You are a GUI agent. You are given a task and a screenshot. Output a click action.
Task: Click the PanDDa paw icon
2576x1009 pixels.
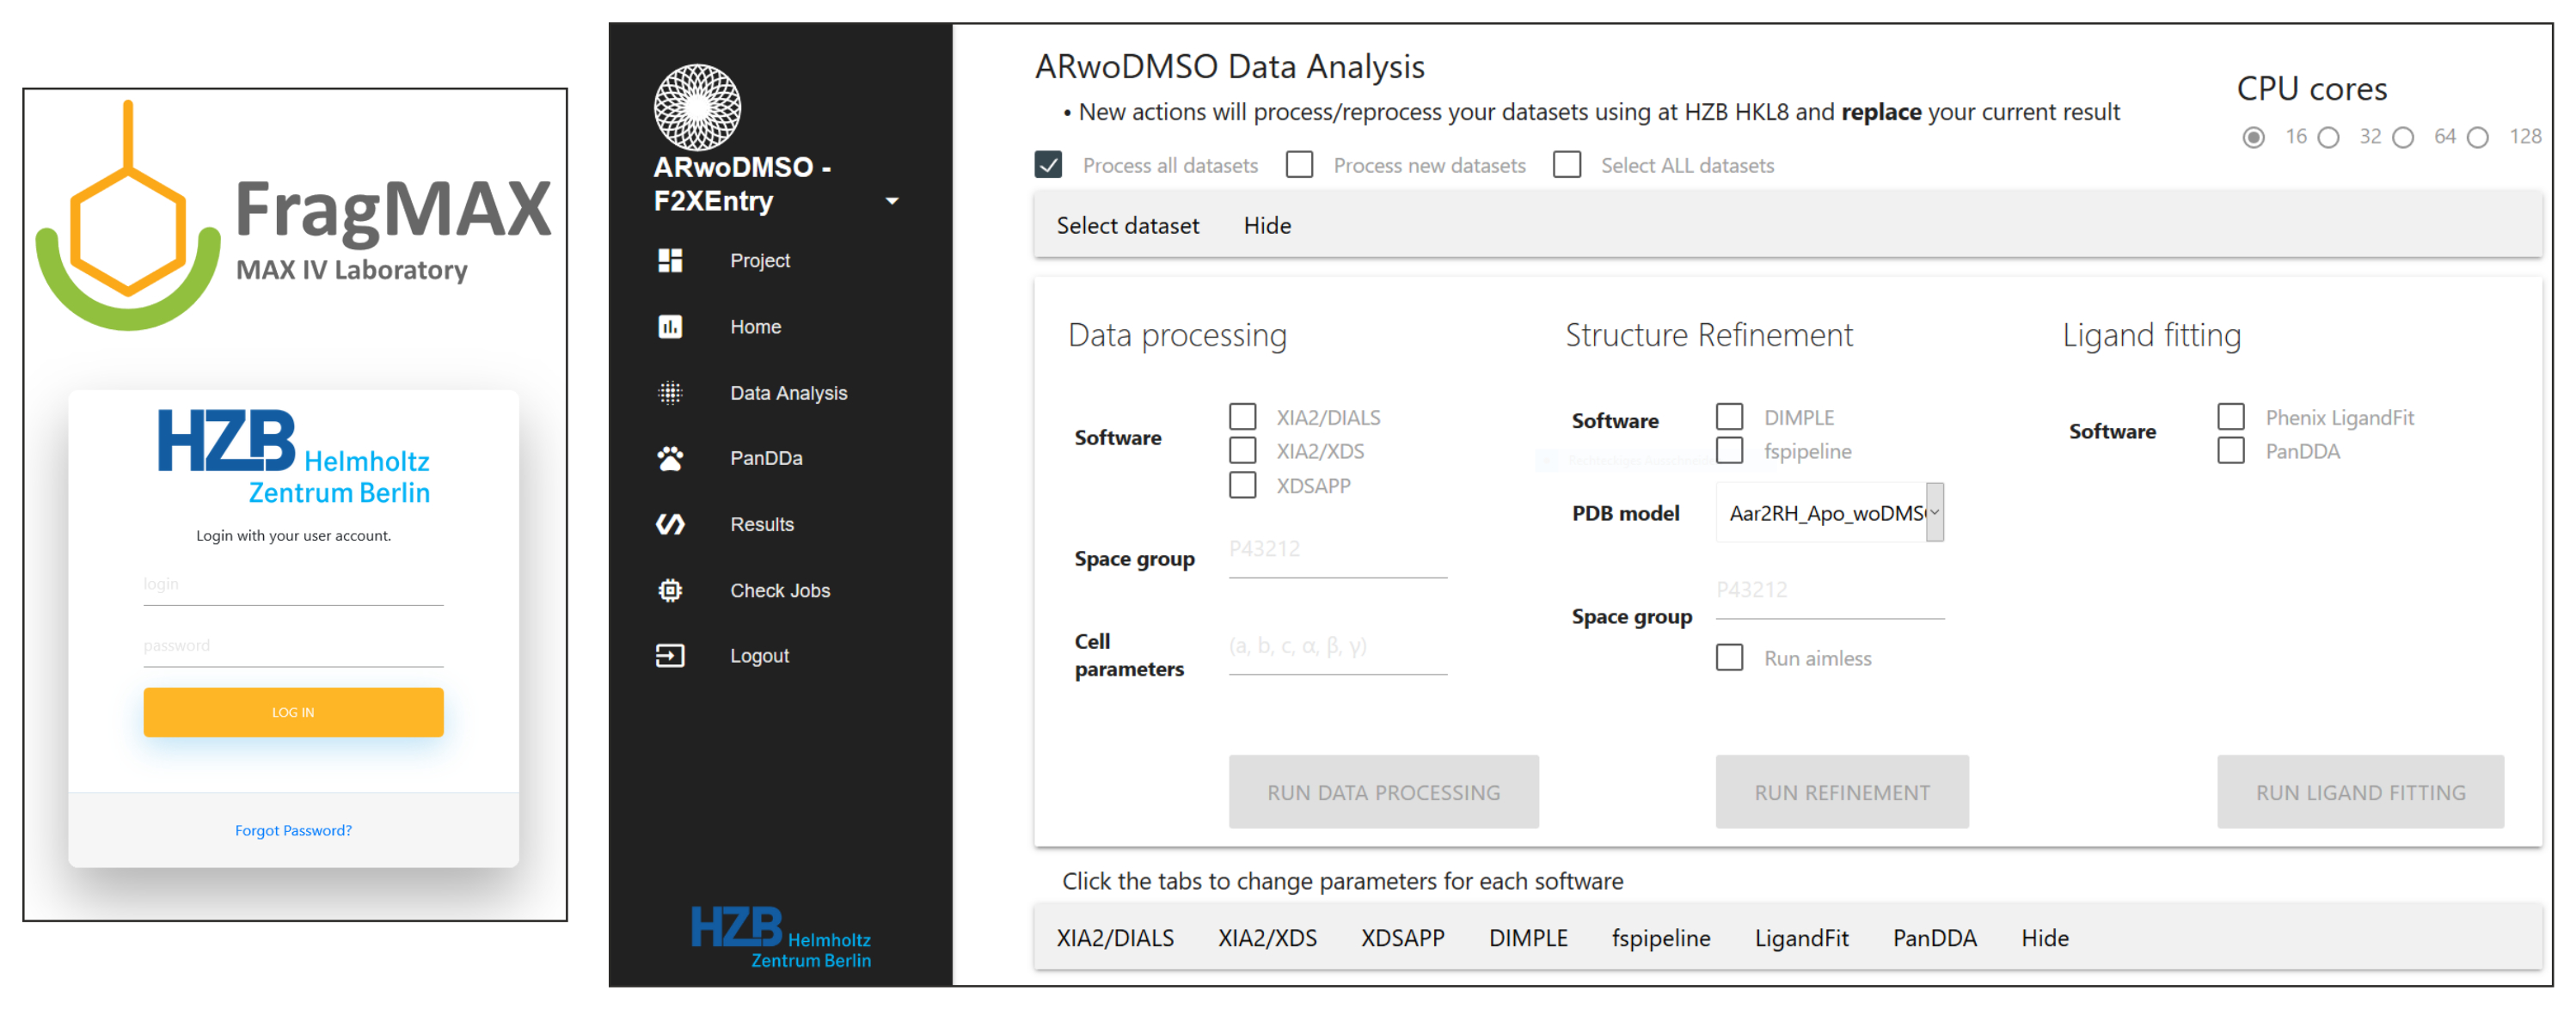(669, 458)
